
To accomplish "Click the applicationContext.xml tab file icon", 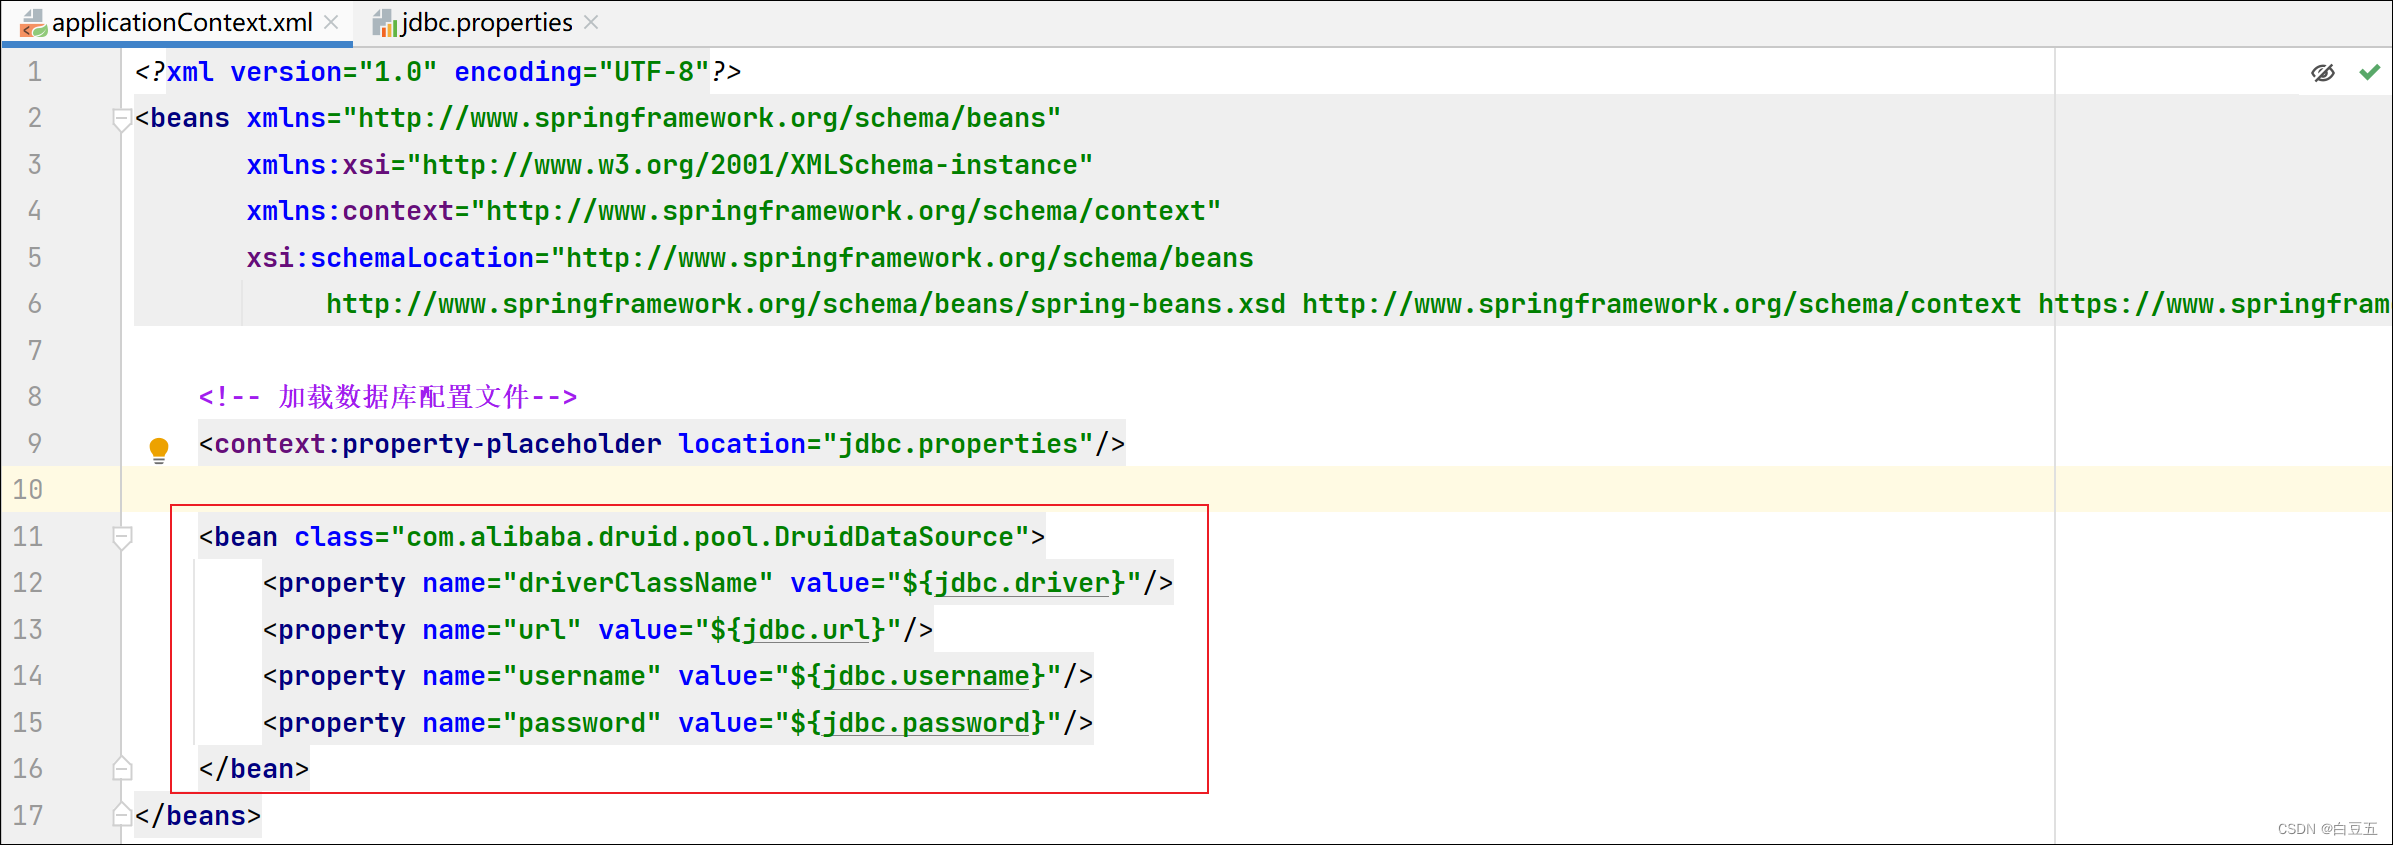I will coord(33,23).
